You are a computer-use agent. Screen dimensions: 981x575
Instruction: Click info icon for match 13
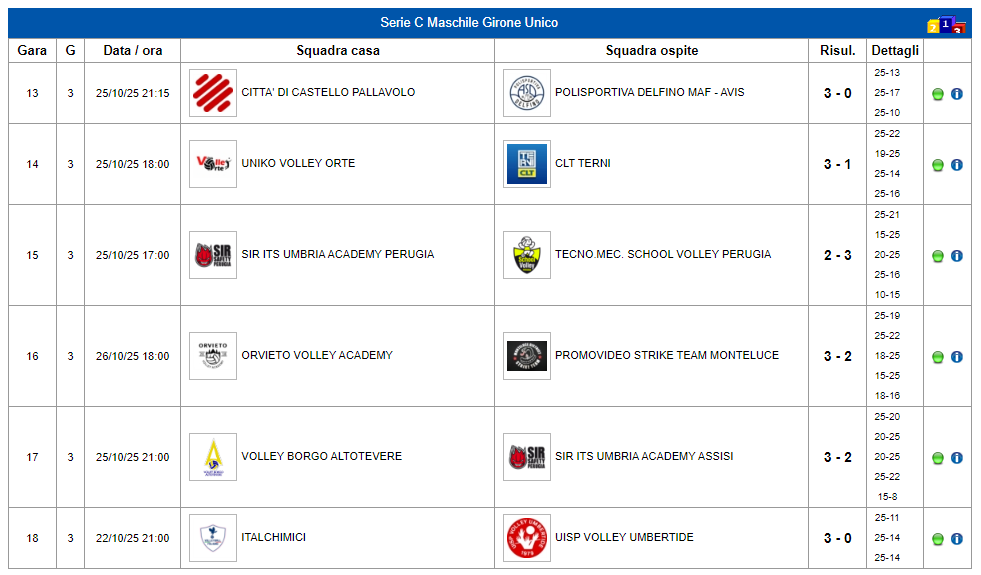956,94
